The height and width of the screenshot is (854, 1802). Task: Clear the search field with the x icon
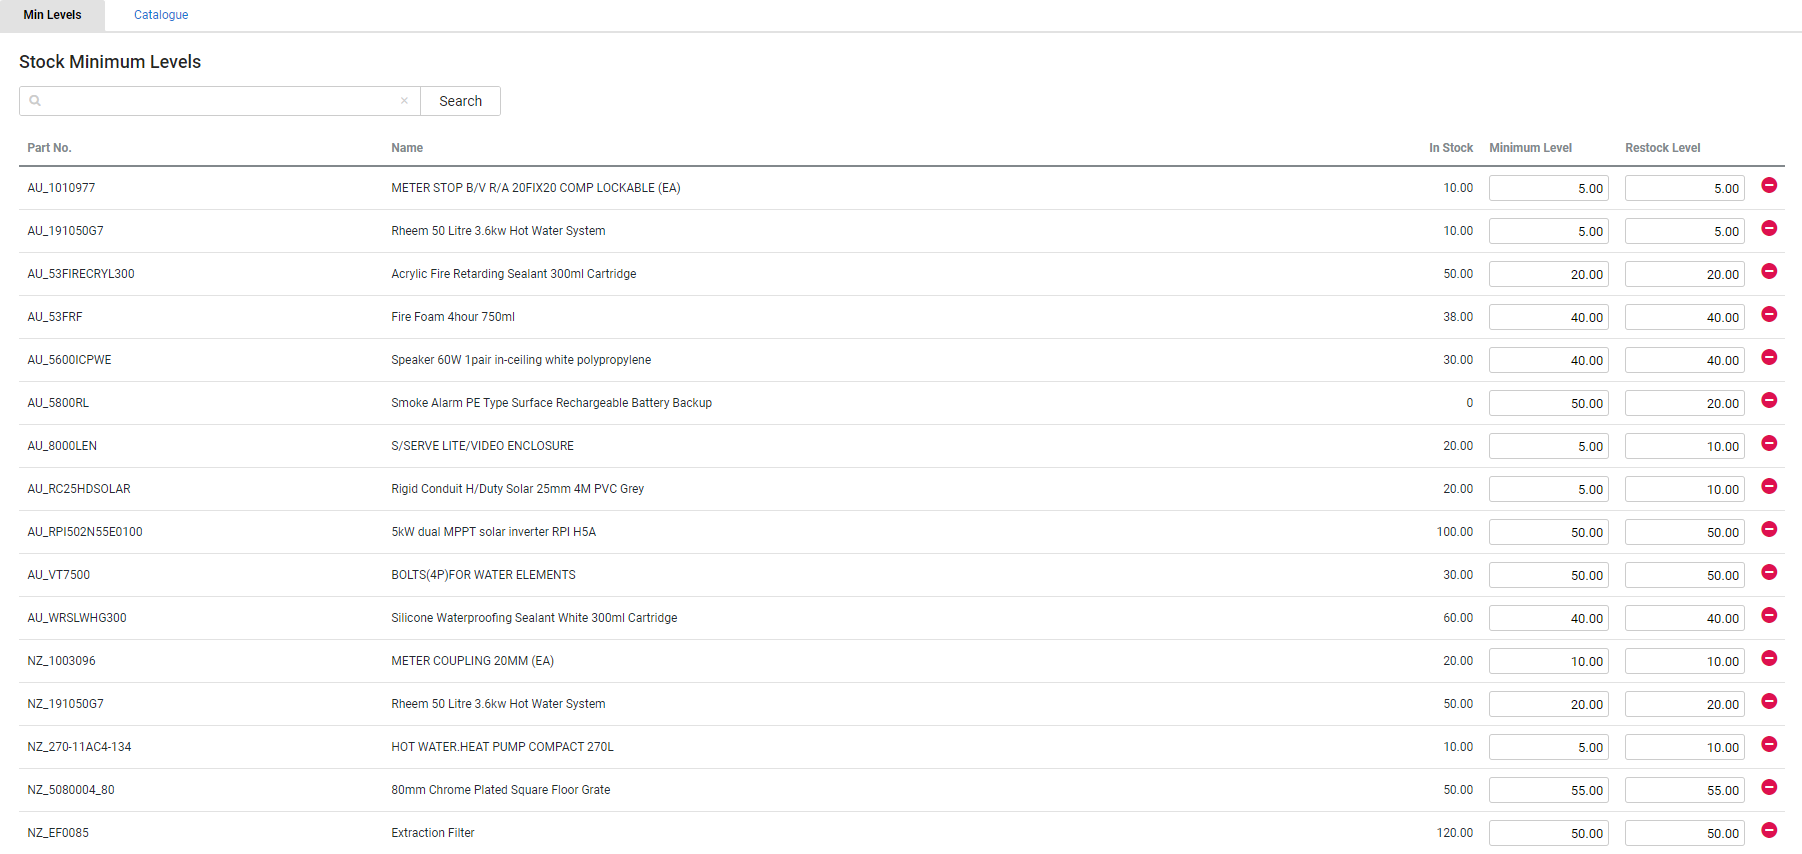click(404, 101)
